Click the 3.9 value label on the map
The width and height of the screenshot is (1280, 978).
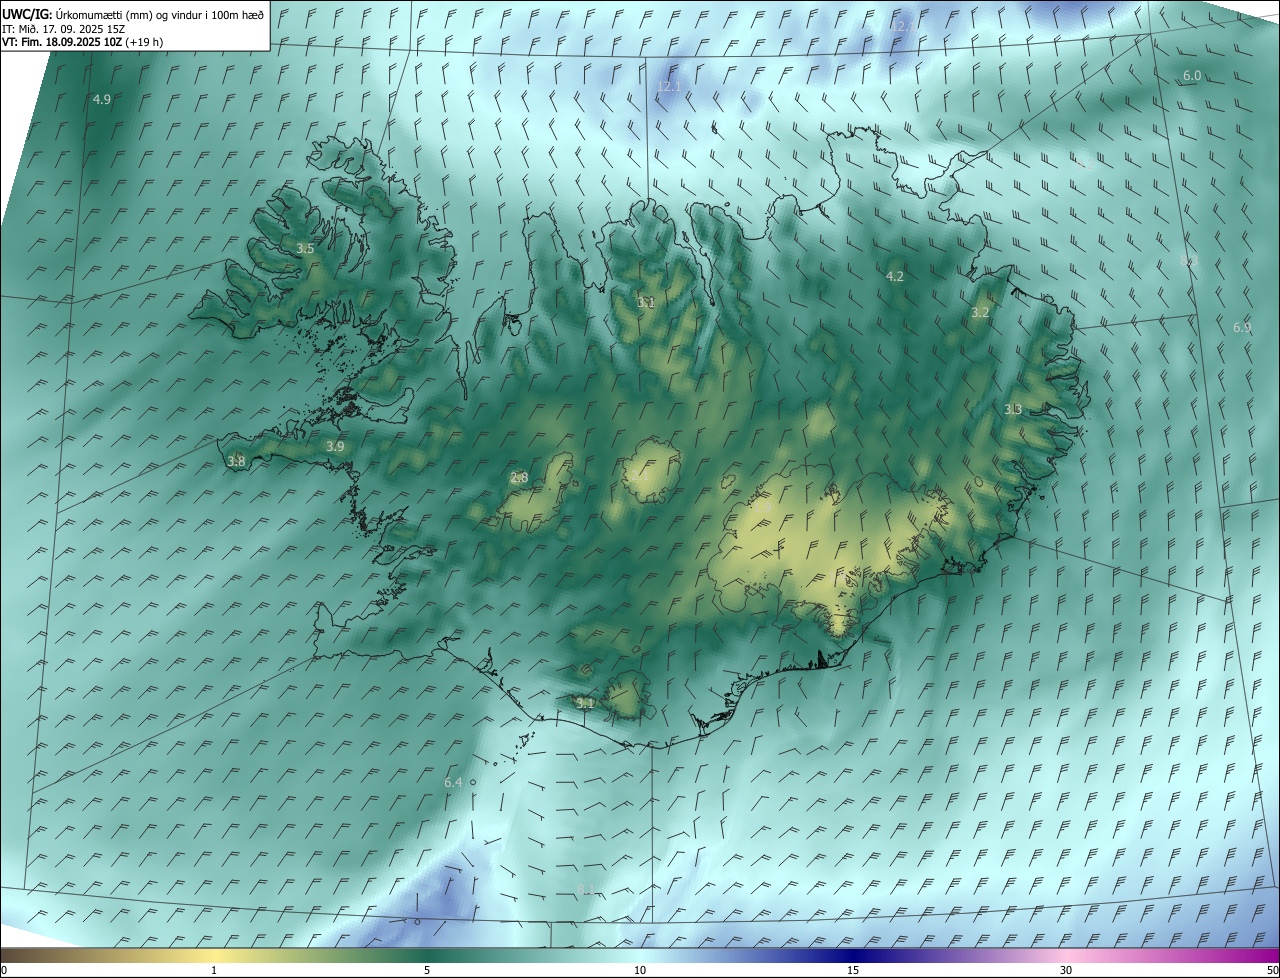coord(335,446)
